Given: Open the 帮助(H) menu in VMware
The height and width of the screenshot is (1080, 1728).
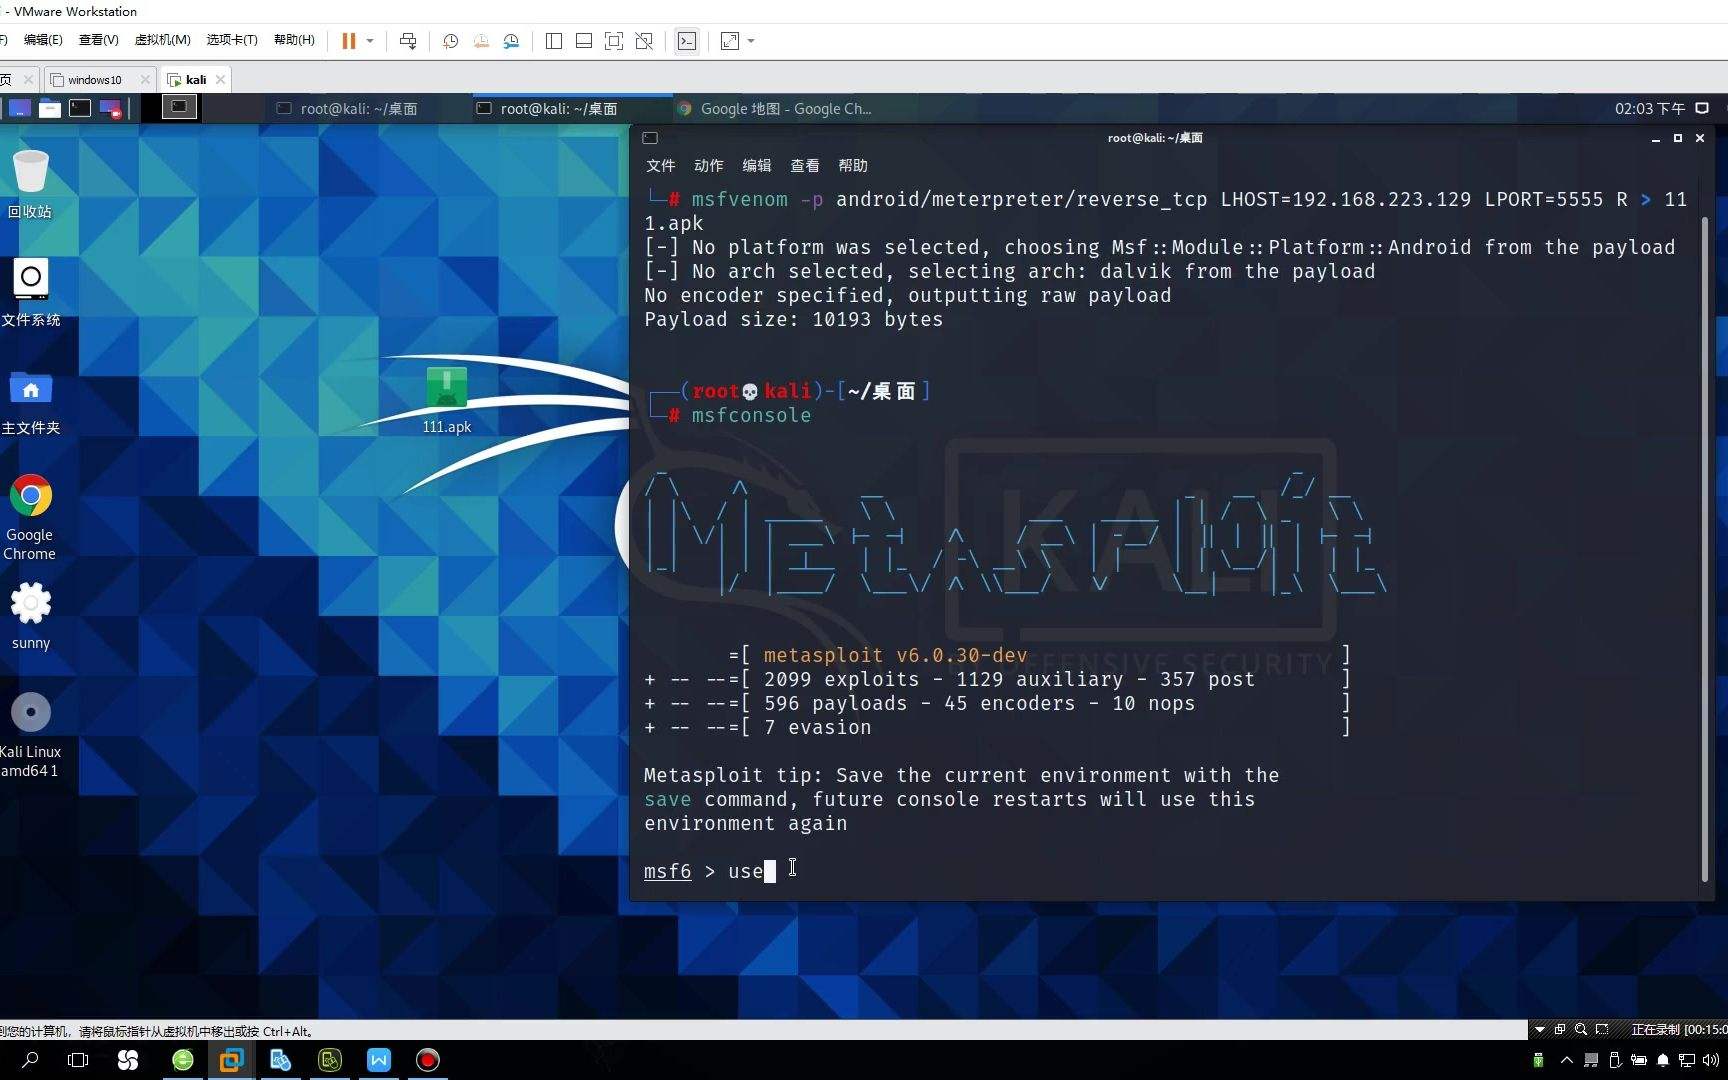Looking at the screenshot, I should (x=294, y=40).
